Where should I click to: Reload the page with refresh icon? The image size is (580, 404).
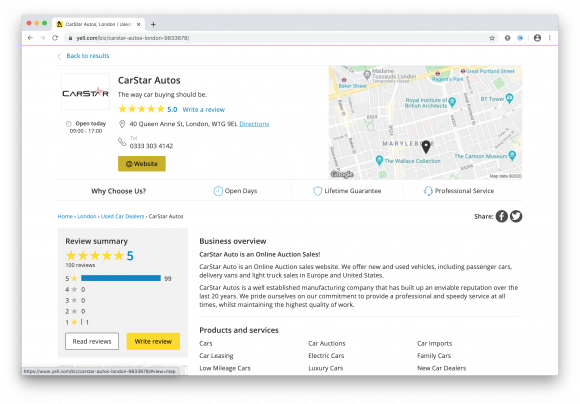point(55,38)
